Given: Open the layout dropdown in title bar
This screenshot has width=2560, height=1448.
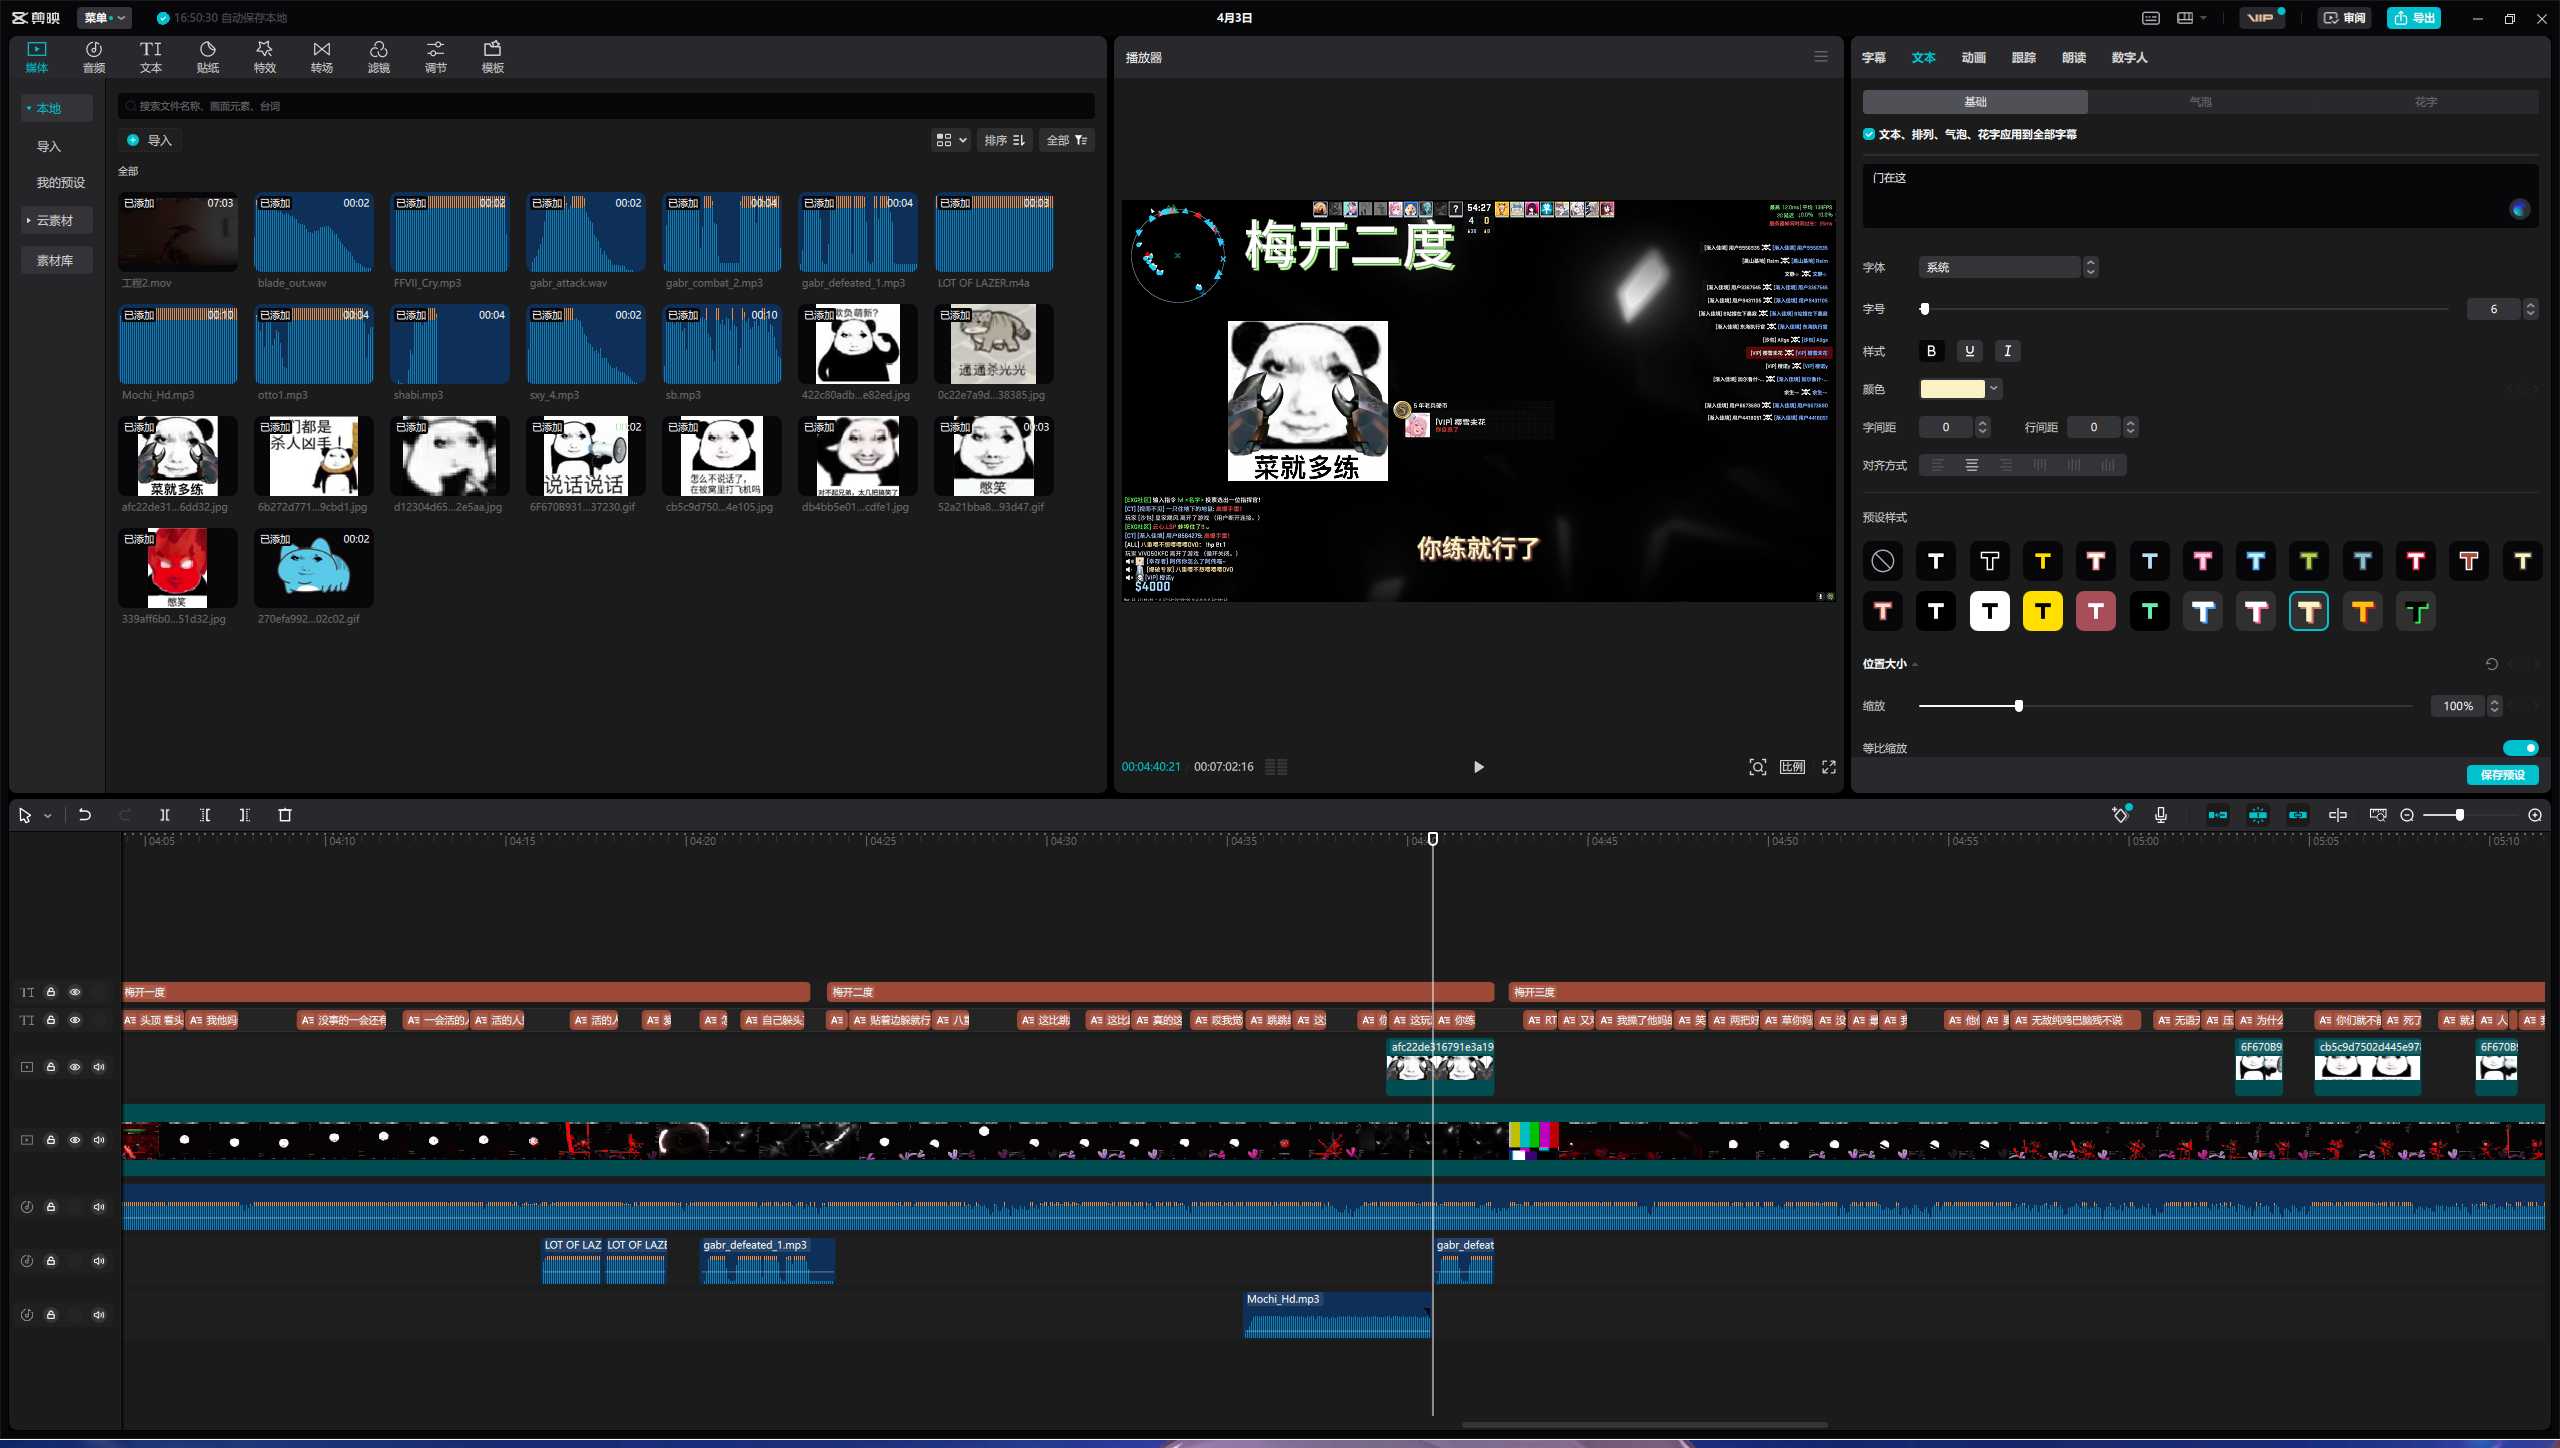Looking at the screenshot, I should coord(2191,18).
